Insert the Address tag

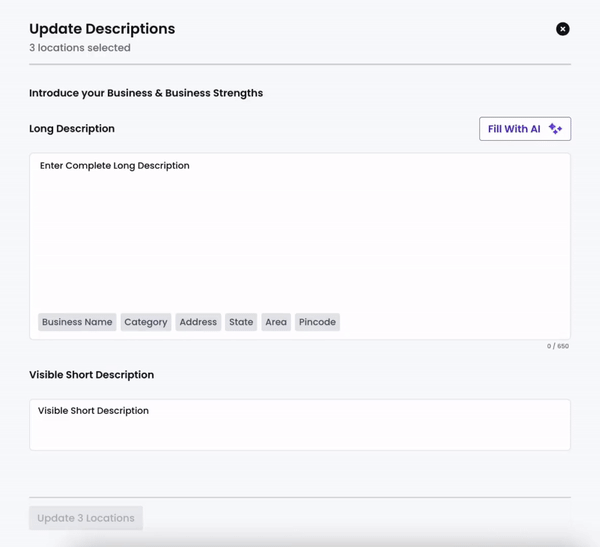coord(198,322)
